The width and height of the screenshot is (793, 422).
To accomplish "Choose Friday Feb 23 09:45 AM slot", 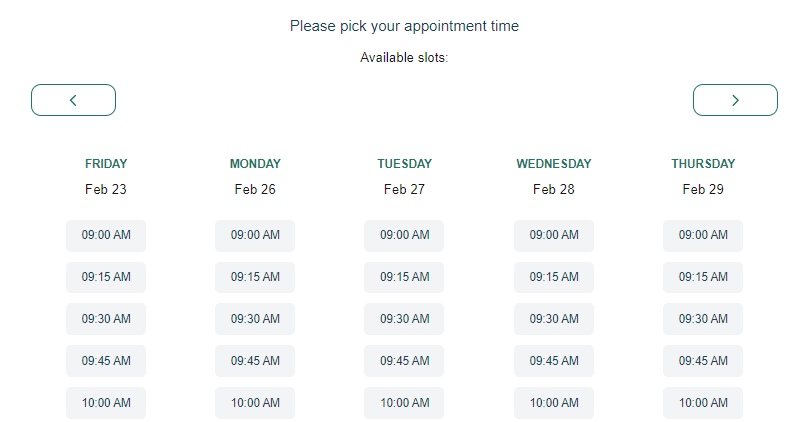I will coord(106,361).
